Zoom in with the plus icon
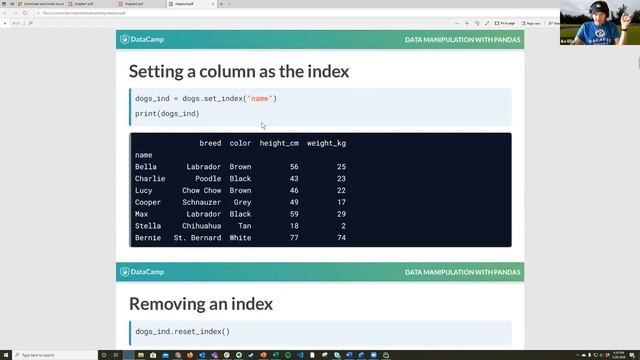This screenshot has width=640, height=360. point(467,23)
